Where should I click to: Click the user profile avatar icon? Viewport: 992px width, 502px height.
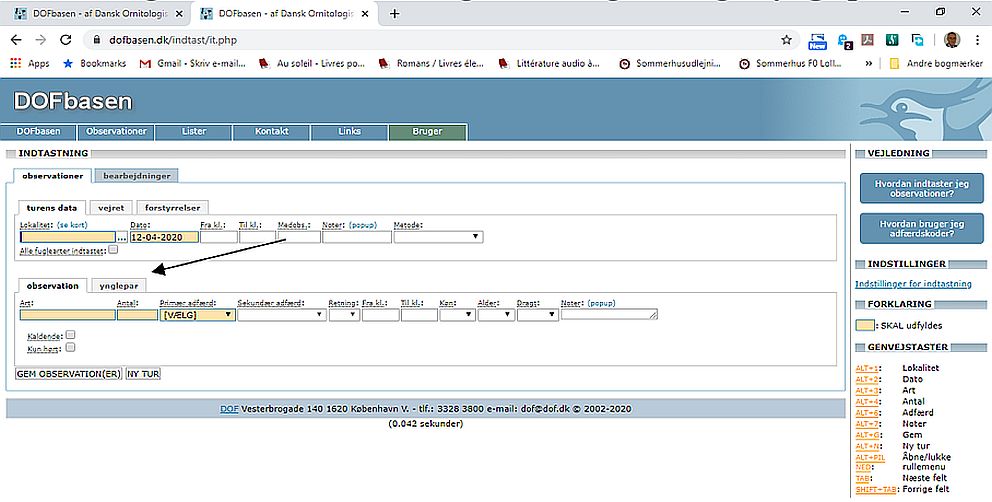[x=952, y=40]
